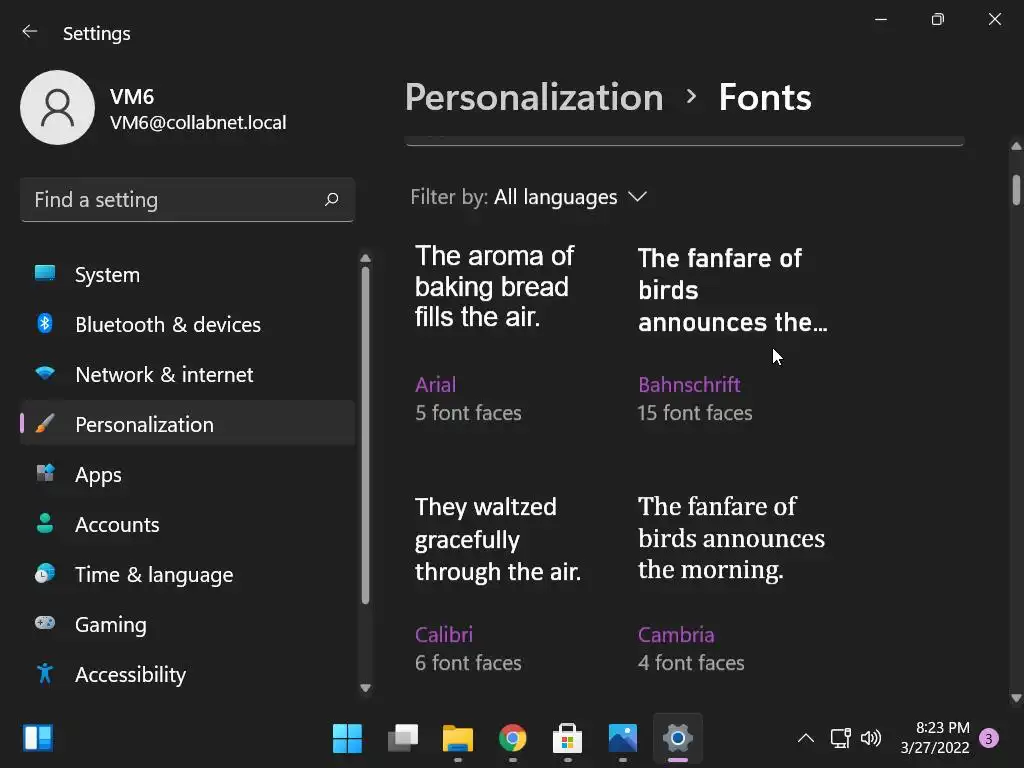Click the volume speaker tray icon
Viewport: 1024px width, 768px height.
871,739
